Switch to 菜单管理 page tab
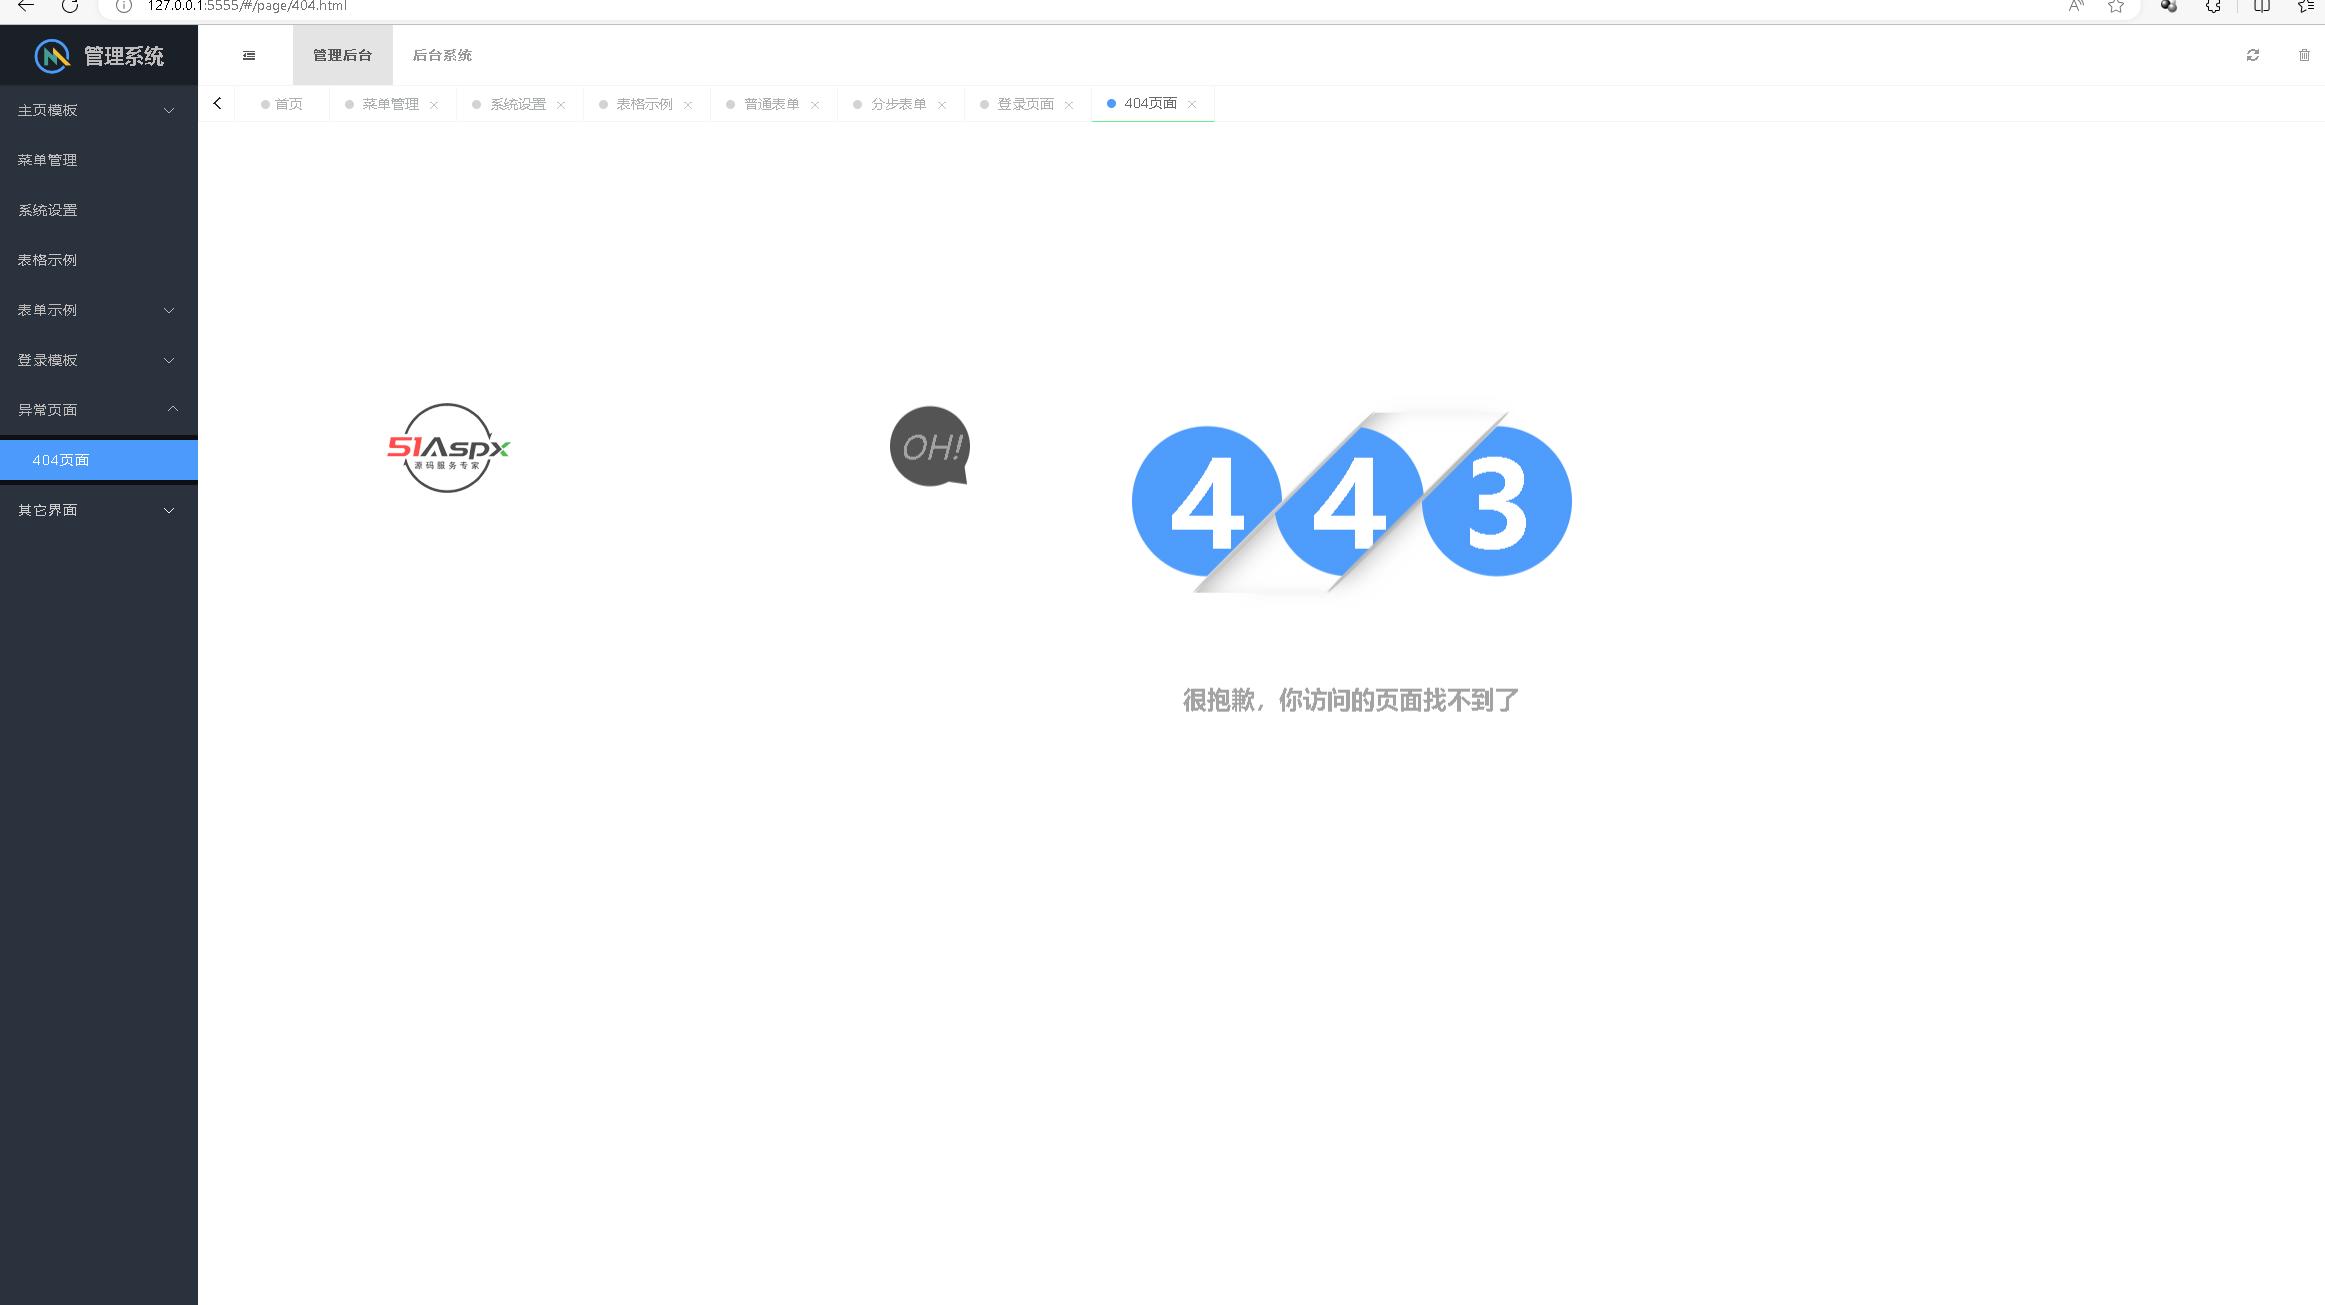This screenshot has width=2325, height=1305. 390,104
